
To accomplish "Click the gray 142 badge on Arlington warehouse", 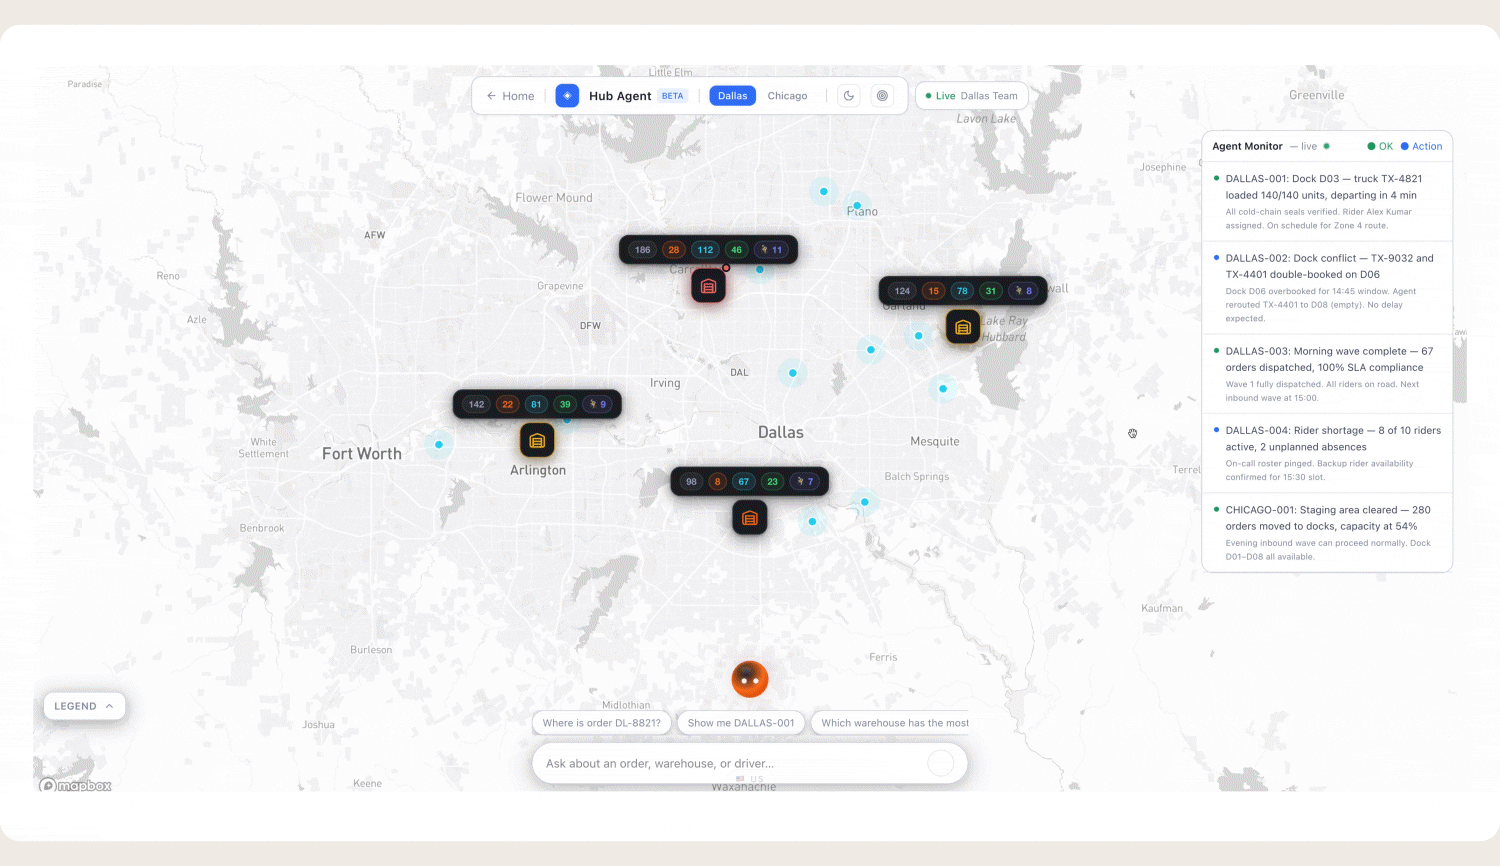I will pyautogui.click(x=477, y=404).
